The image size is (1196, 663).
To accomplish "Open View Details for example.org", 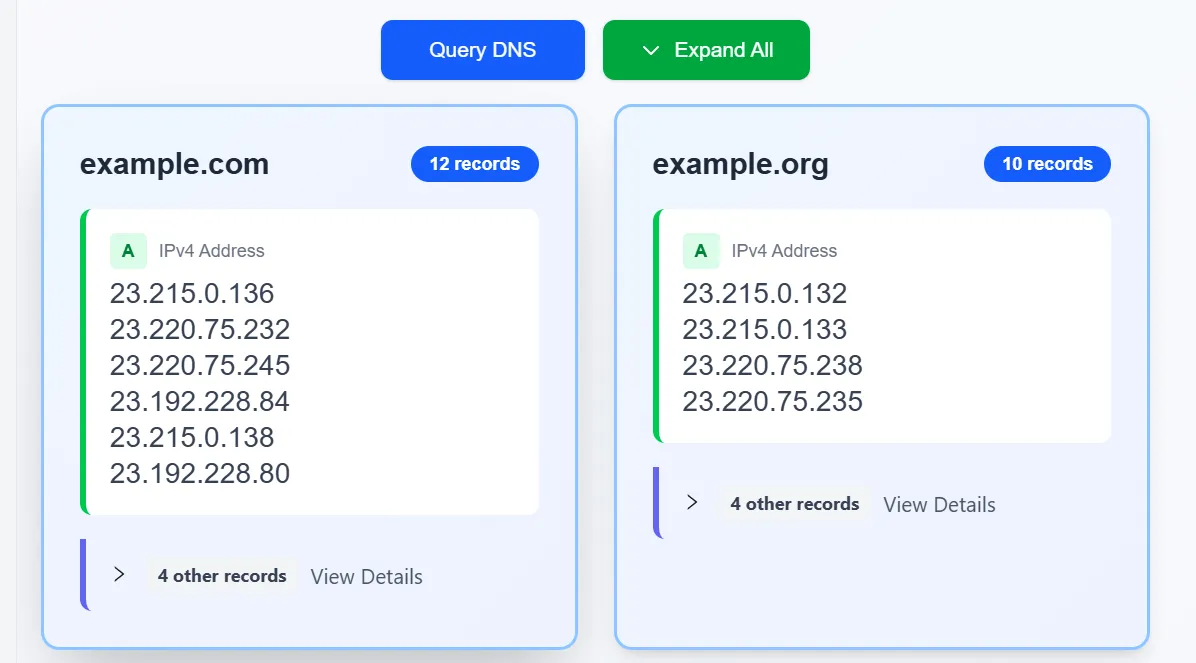I will tap(938, 505).
